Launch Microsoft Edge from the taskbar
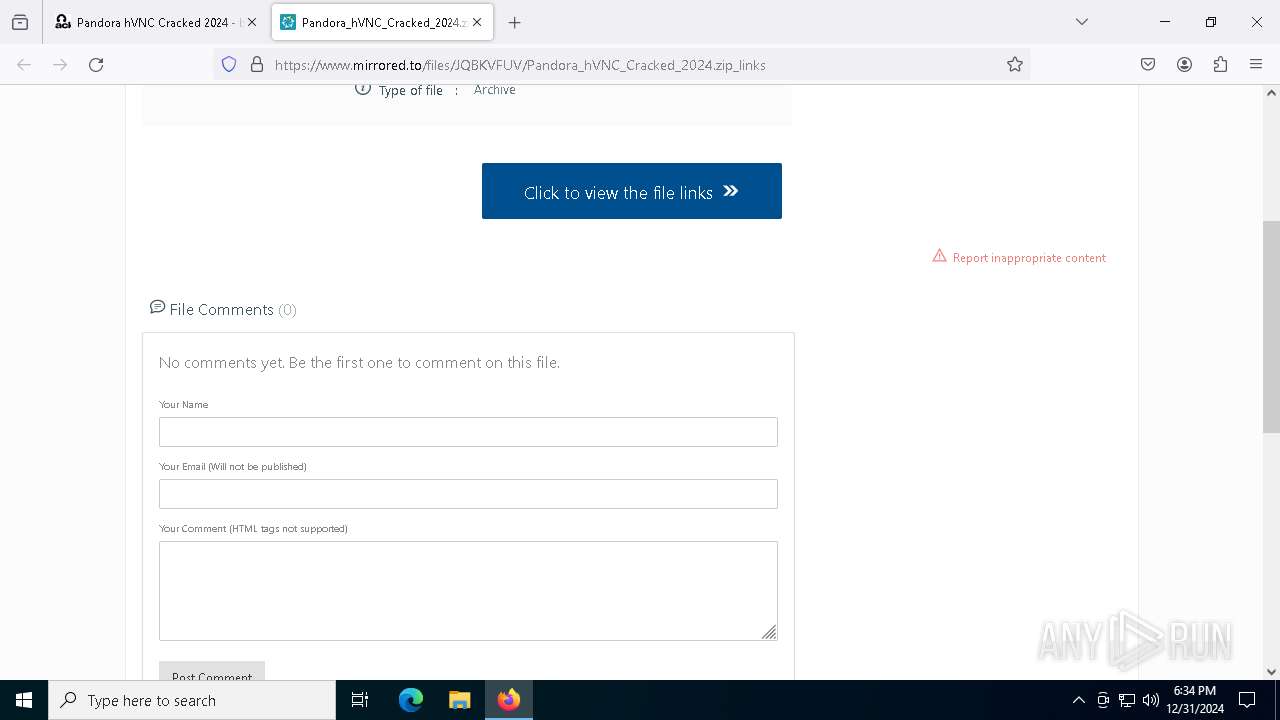 (411, 700)
